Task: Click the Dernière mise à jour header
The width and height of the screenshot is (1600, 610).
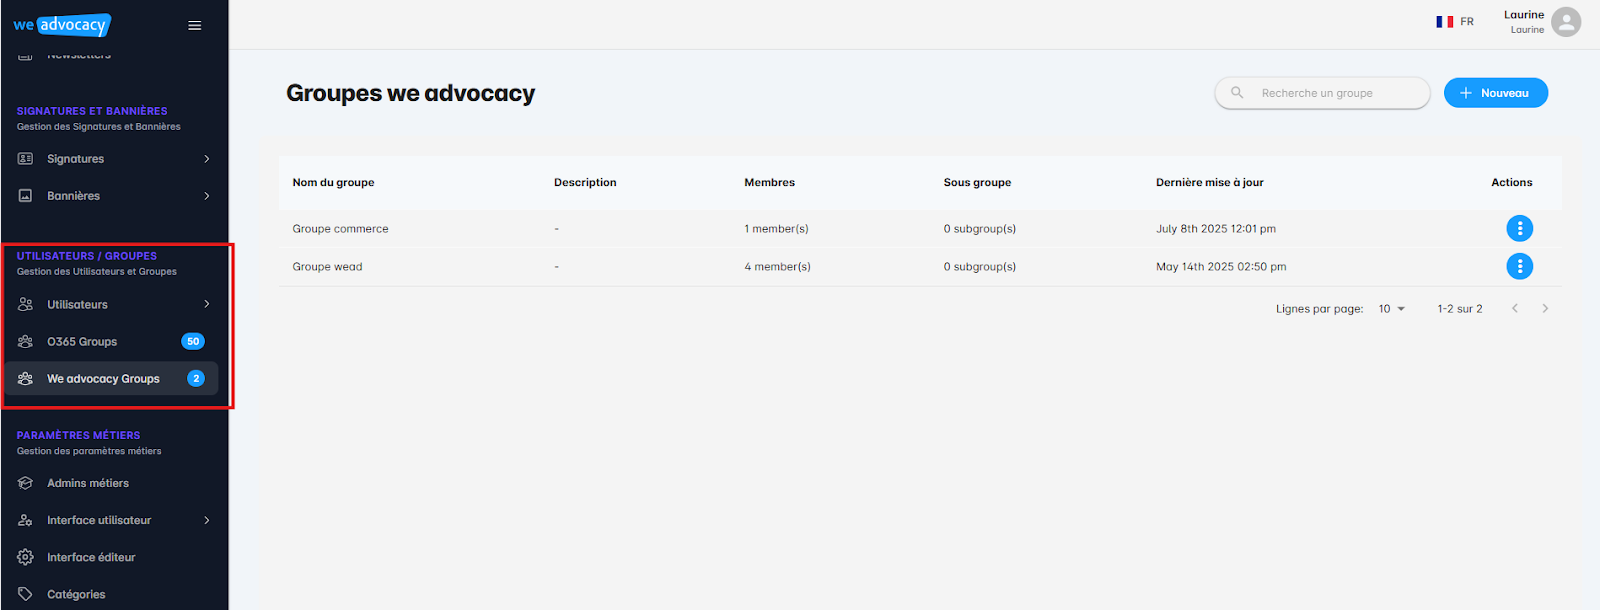Action: [1210, 183]
